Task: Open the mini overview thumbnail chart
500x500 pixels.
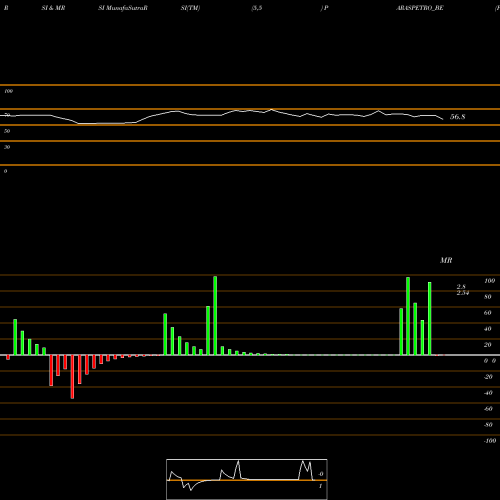Action: (247, 479)
